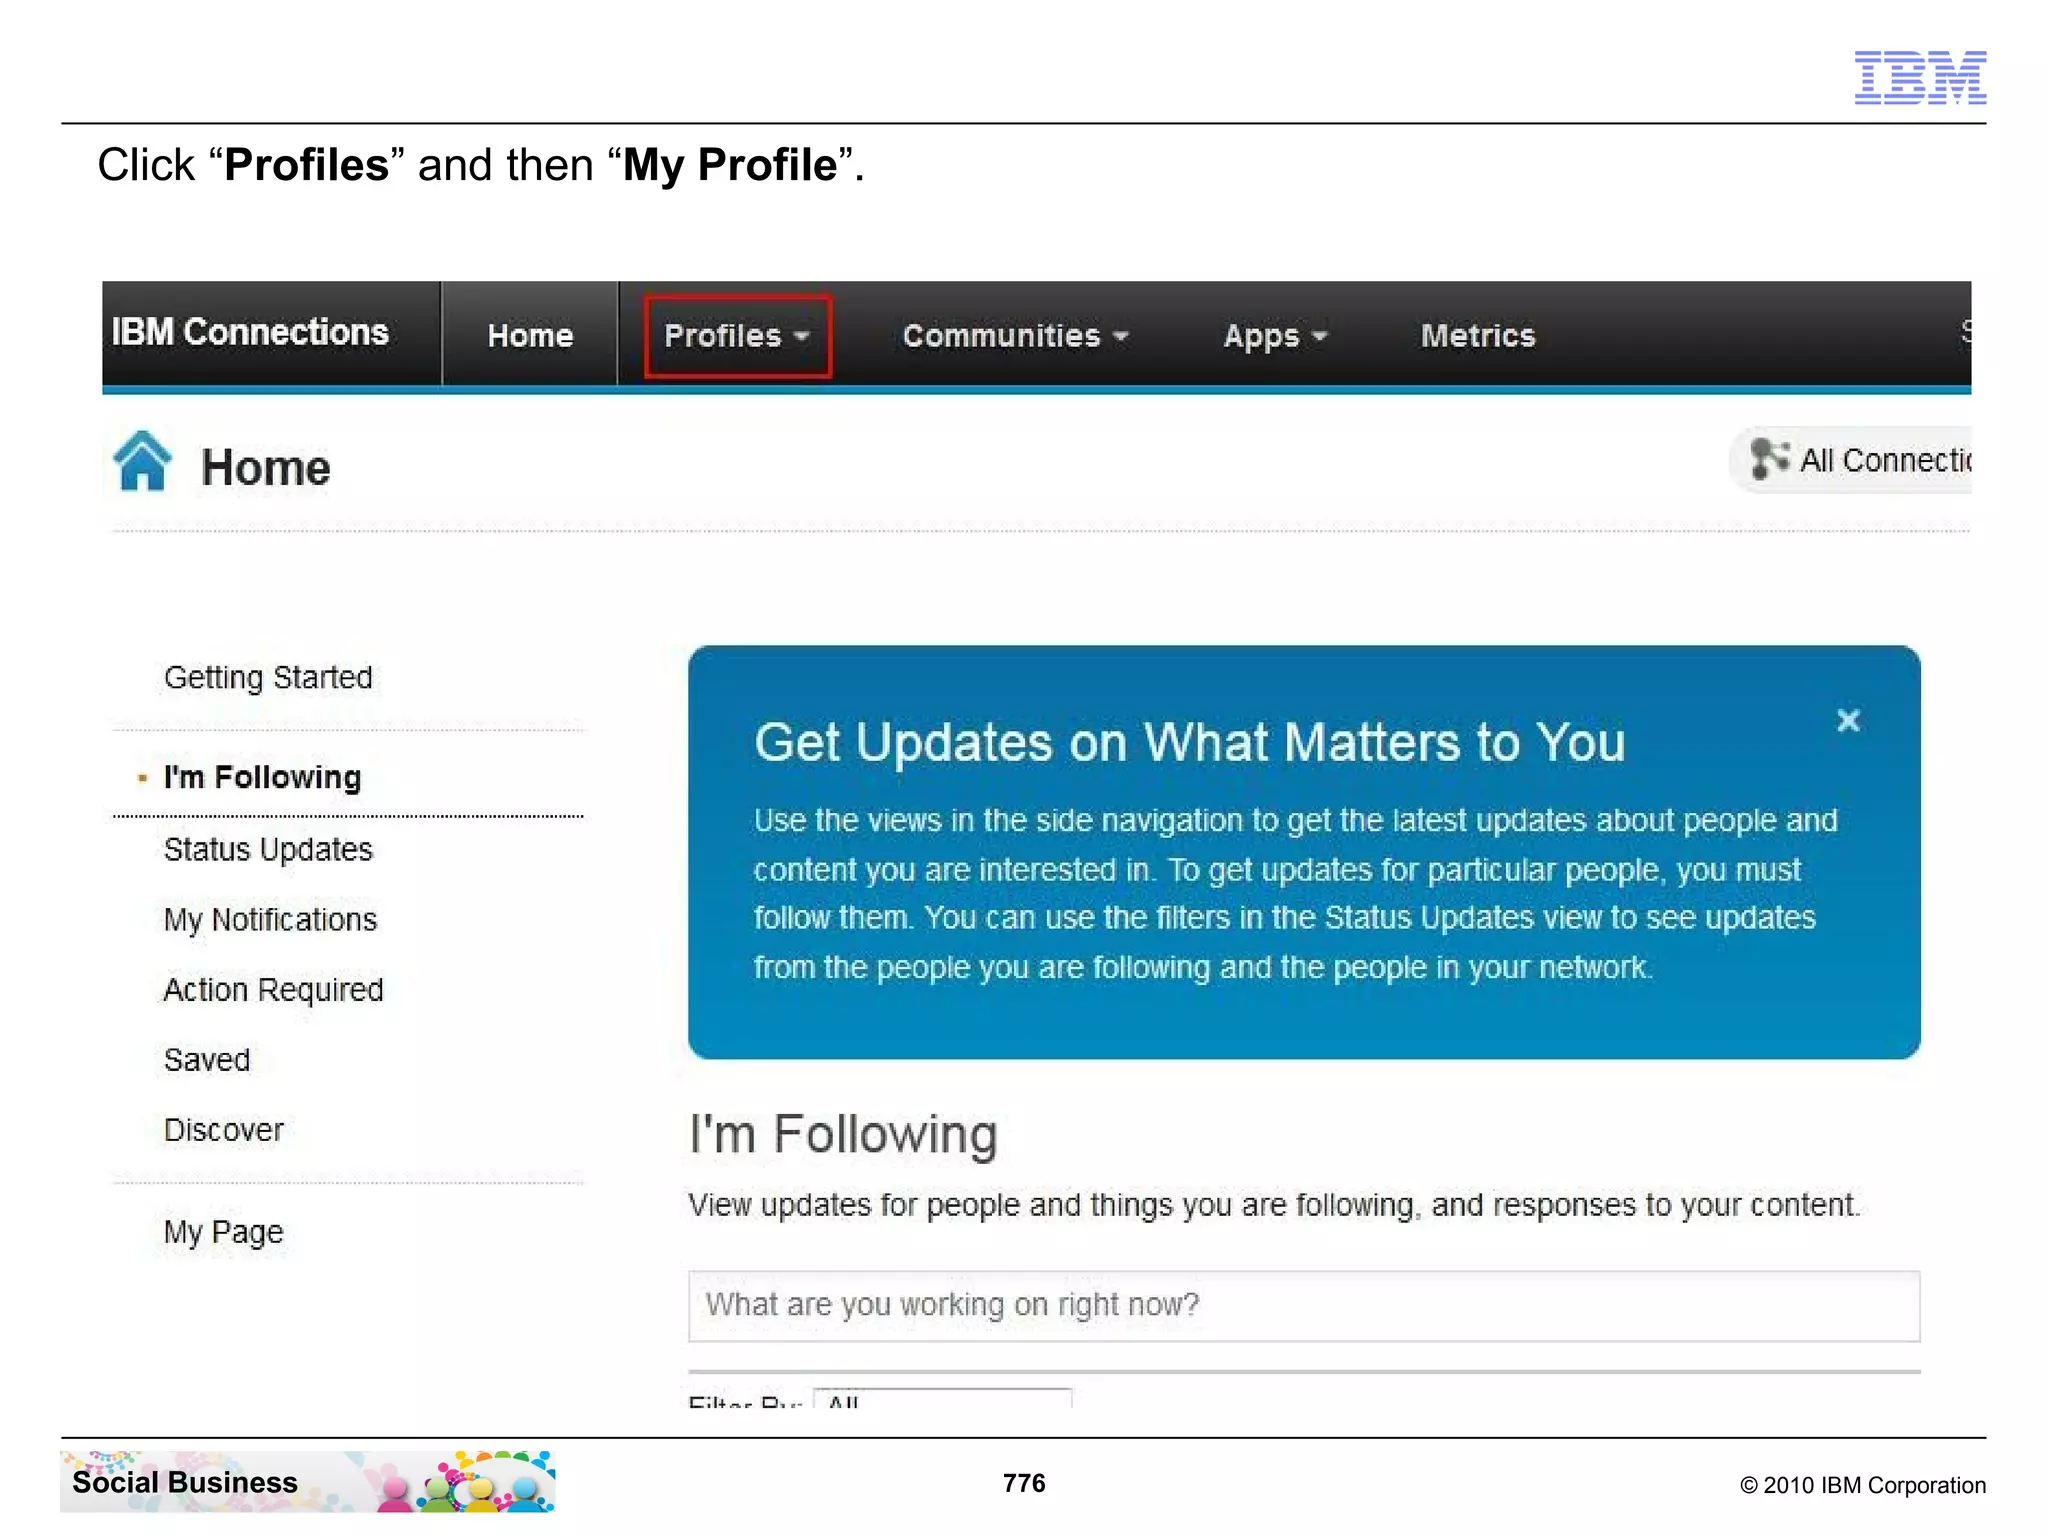Open Status Updates view
Viewport: 2048px width, 1536px height.
pyautogui.click(x=268, y=850)
